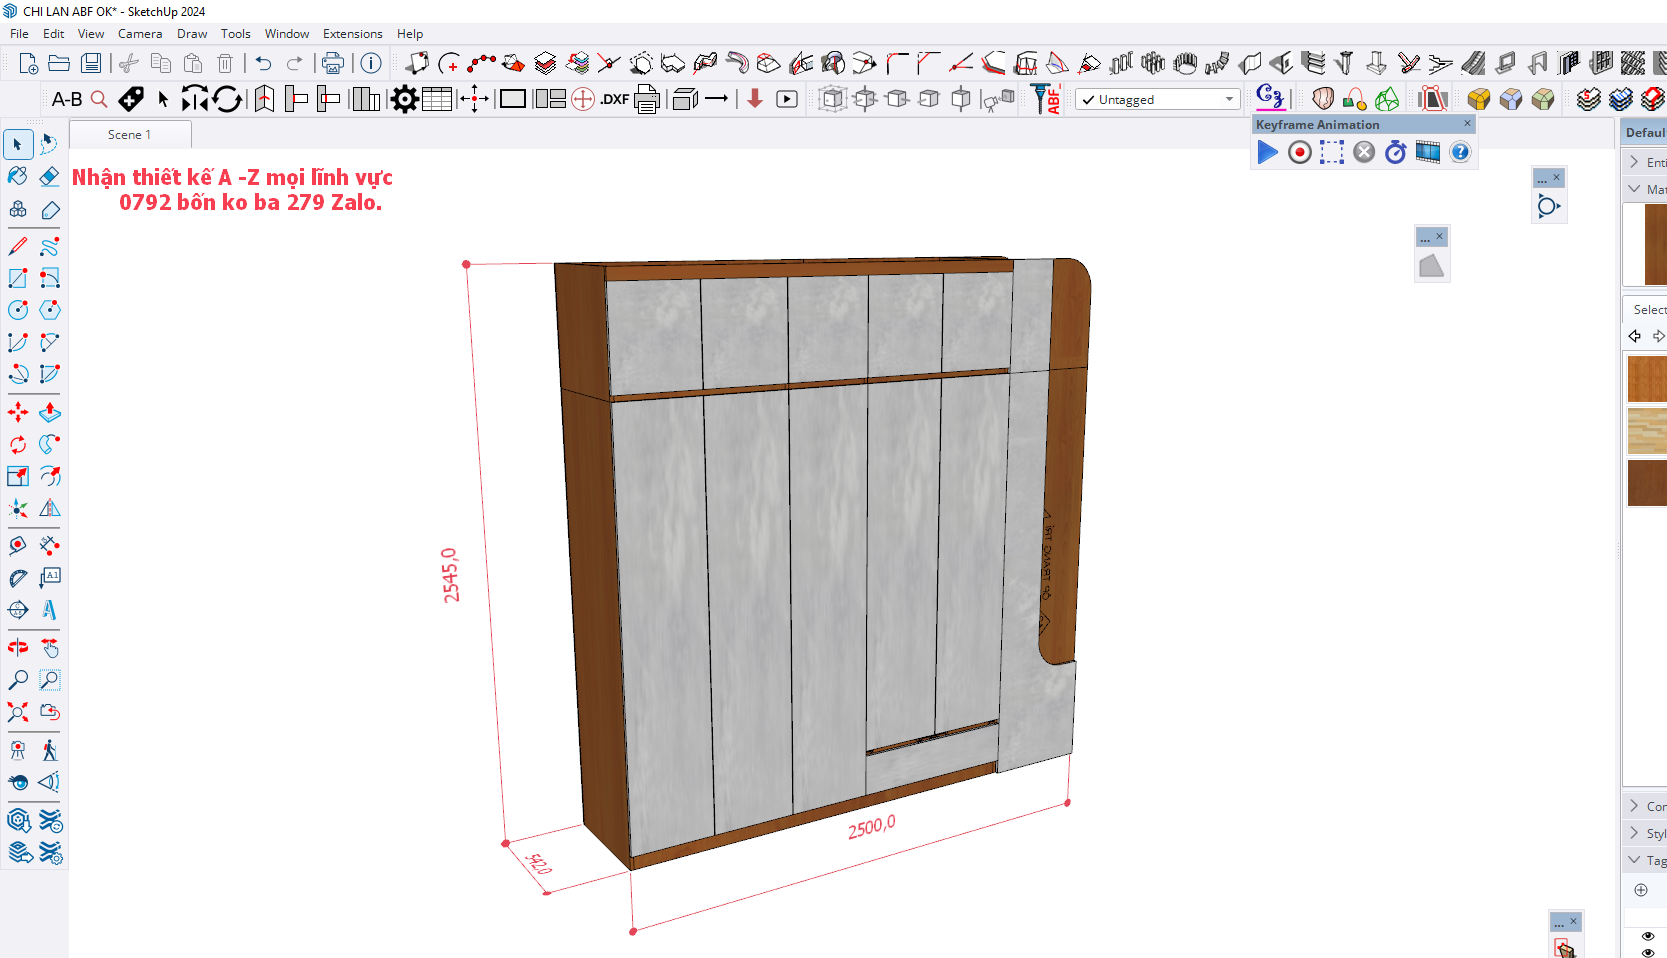Toggle visibility eye of first tag
The image size is (1667, 958).
coord(1648,936)
